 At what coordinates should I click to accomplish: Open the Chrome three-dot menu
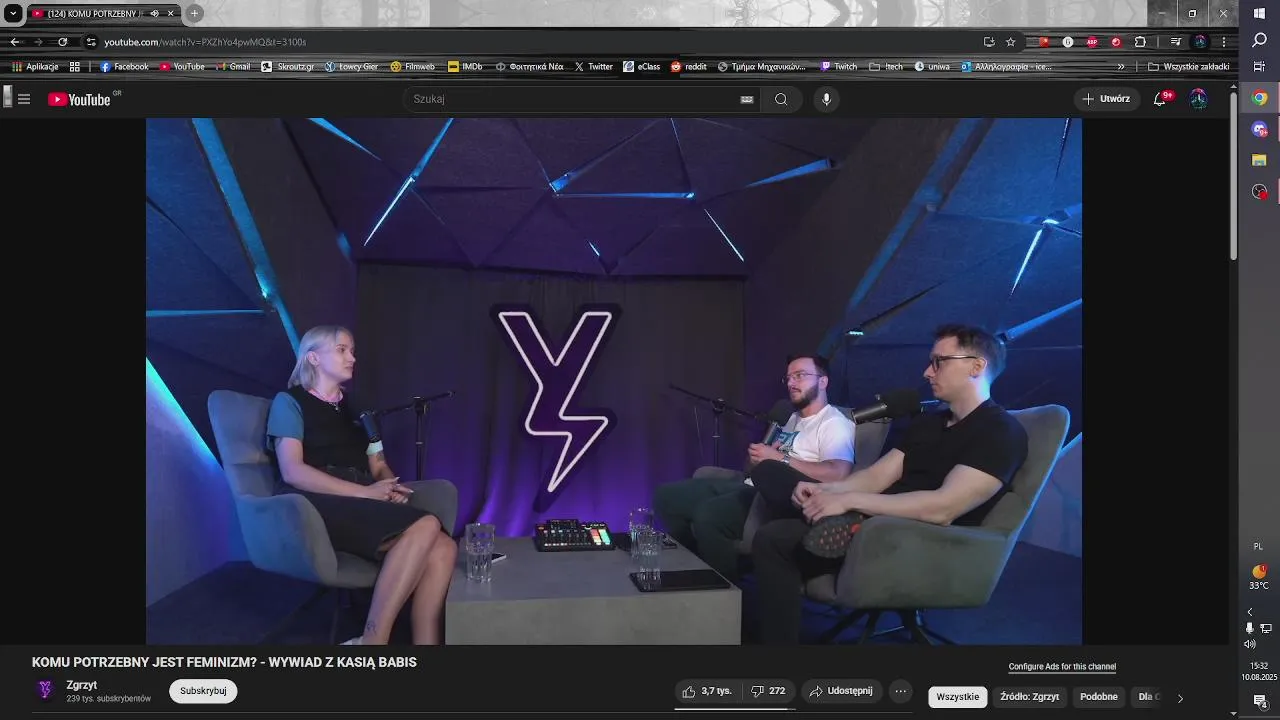[x=1224, y=42]
